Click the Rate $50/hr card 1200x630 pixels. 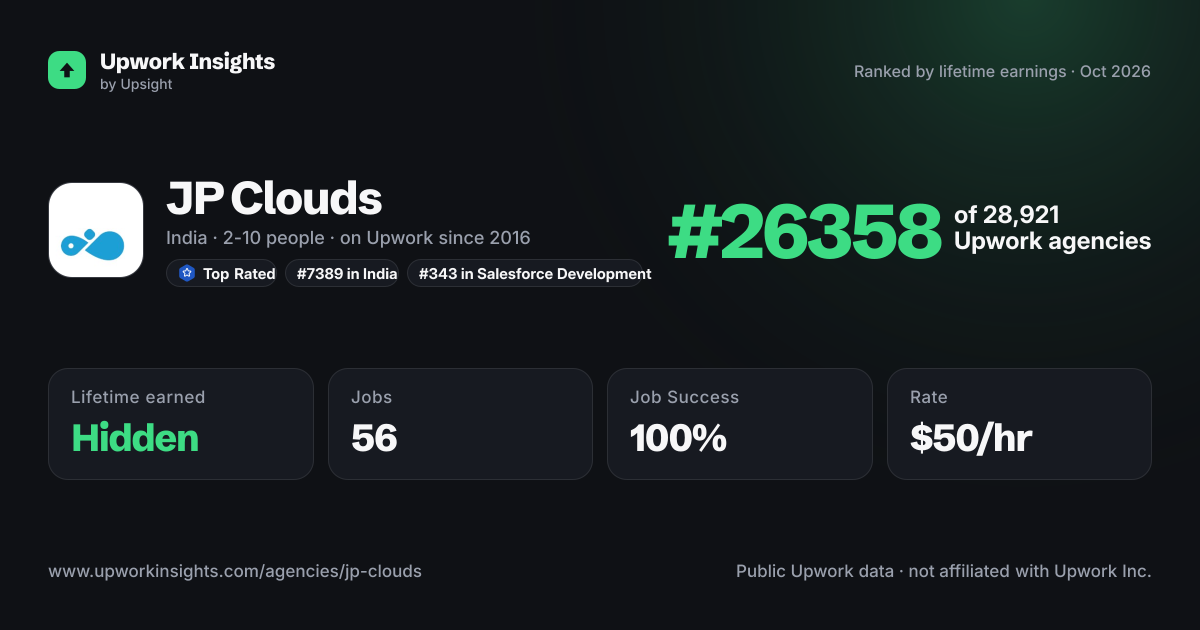(x=1019, y=424)
